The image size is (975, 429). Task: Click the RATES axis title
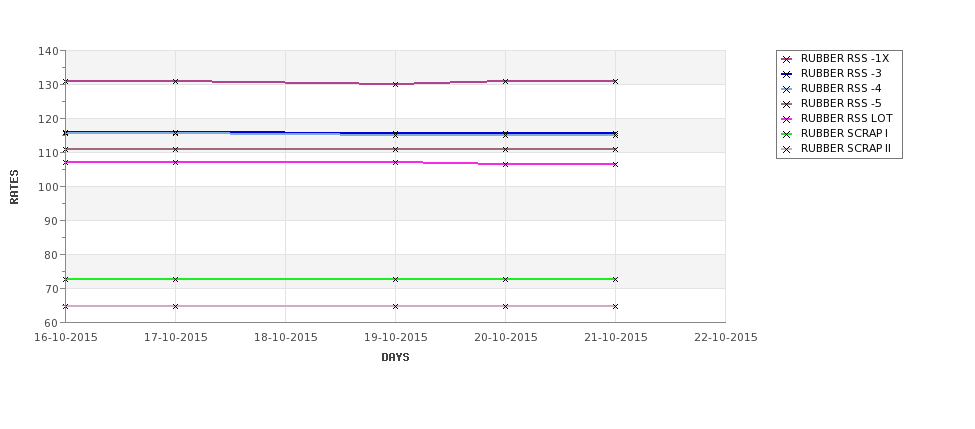coord(14,187)
